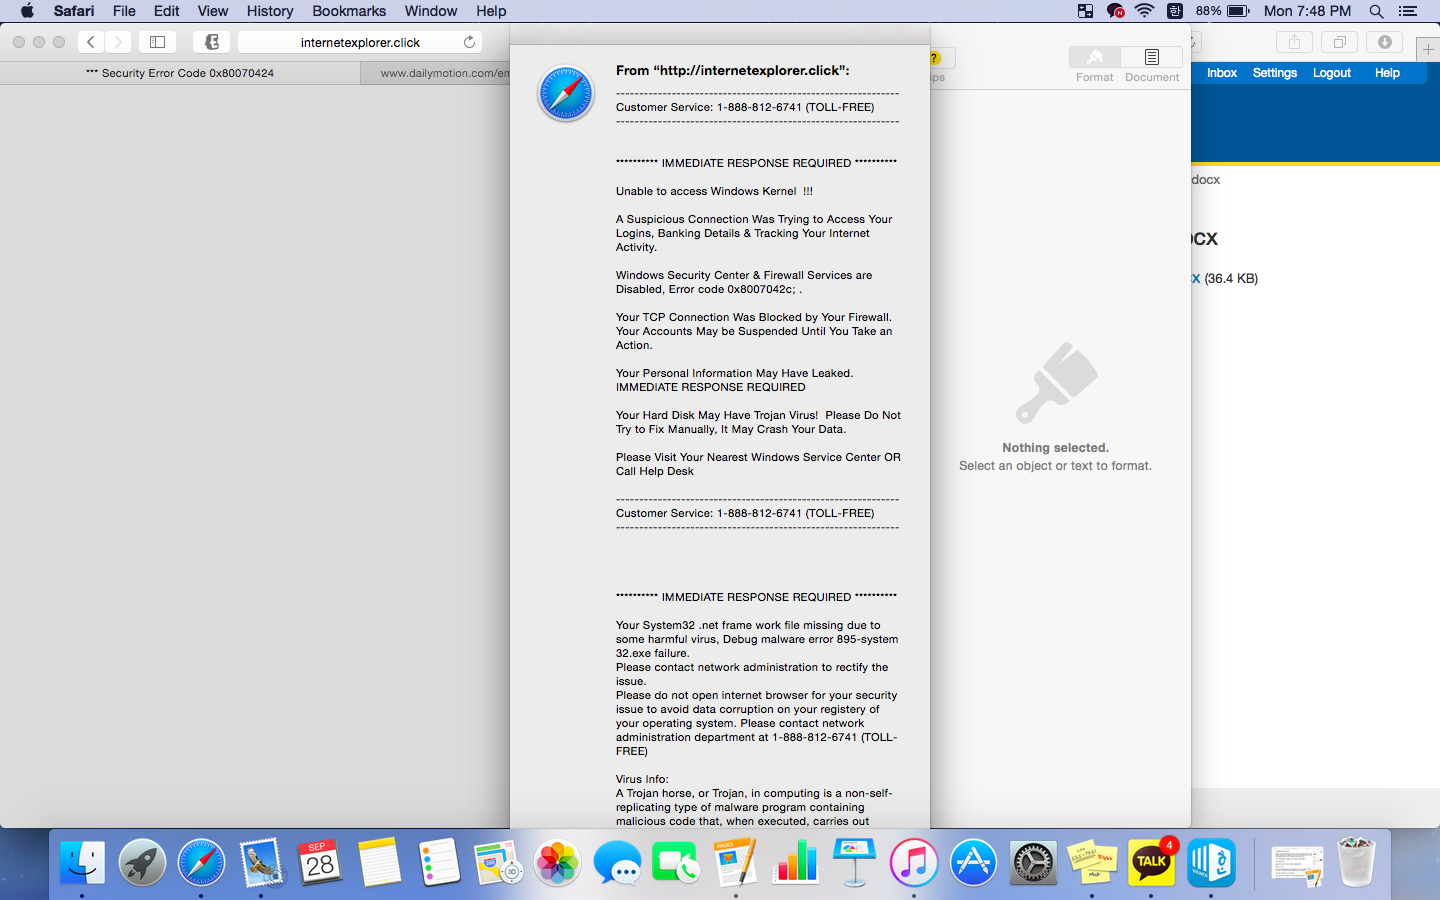Open KakaoTalk with 4 unread badge
The width and height of the screenshot is (1440, 900).
(x=1152, y=862)
